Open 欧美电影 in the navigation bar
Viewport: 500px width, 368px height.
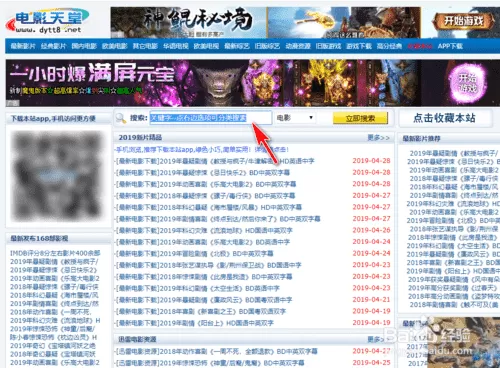(115, 46)
